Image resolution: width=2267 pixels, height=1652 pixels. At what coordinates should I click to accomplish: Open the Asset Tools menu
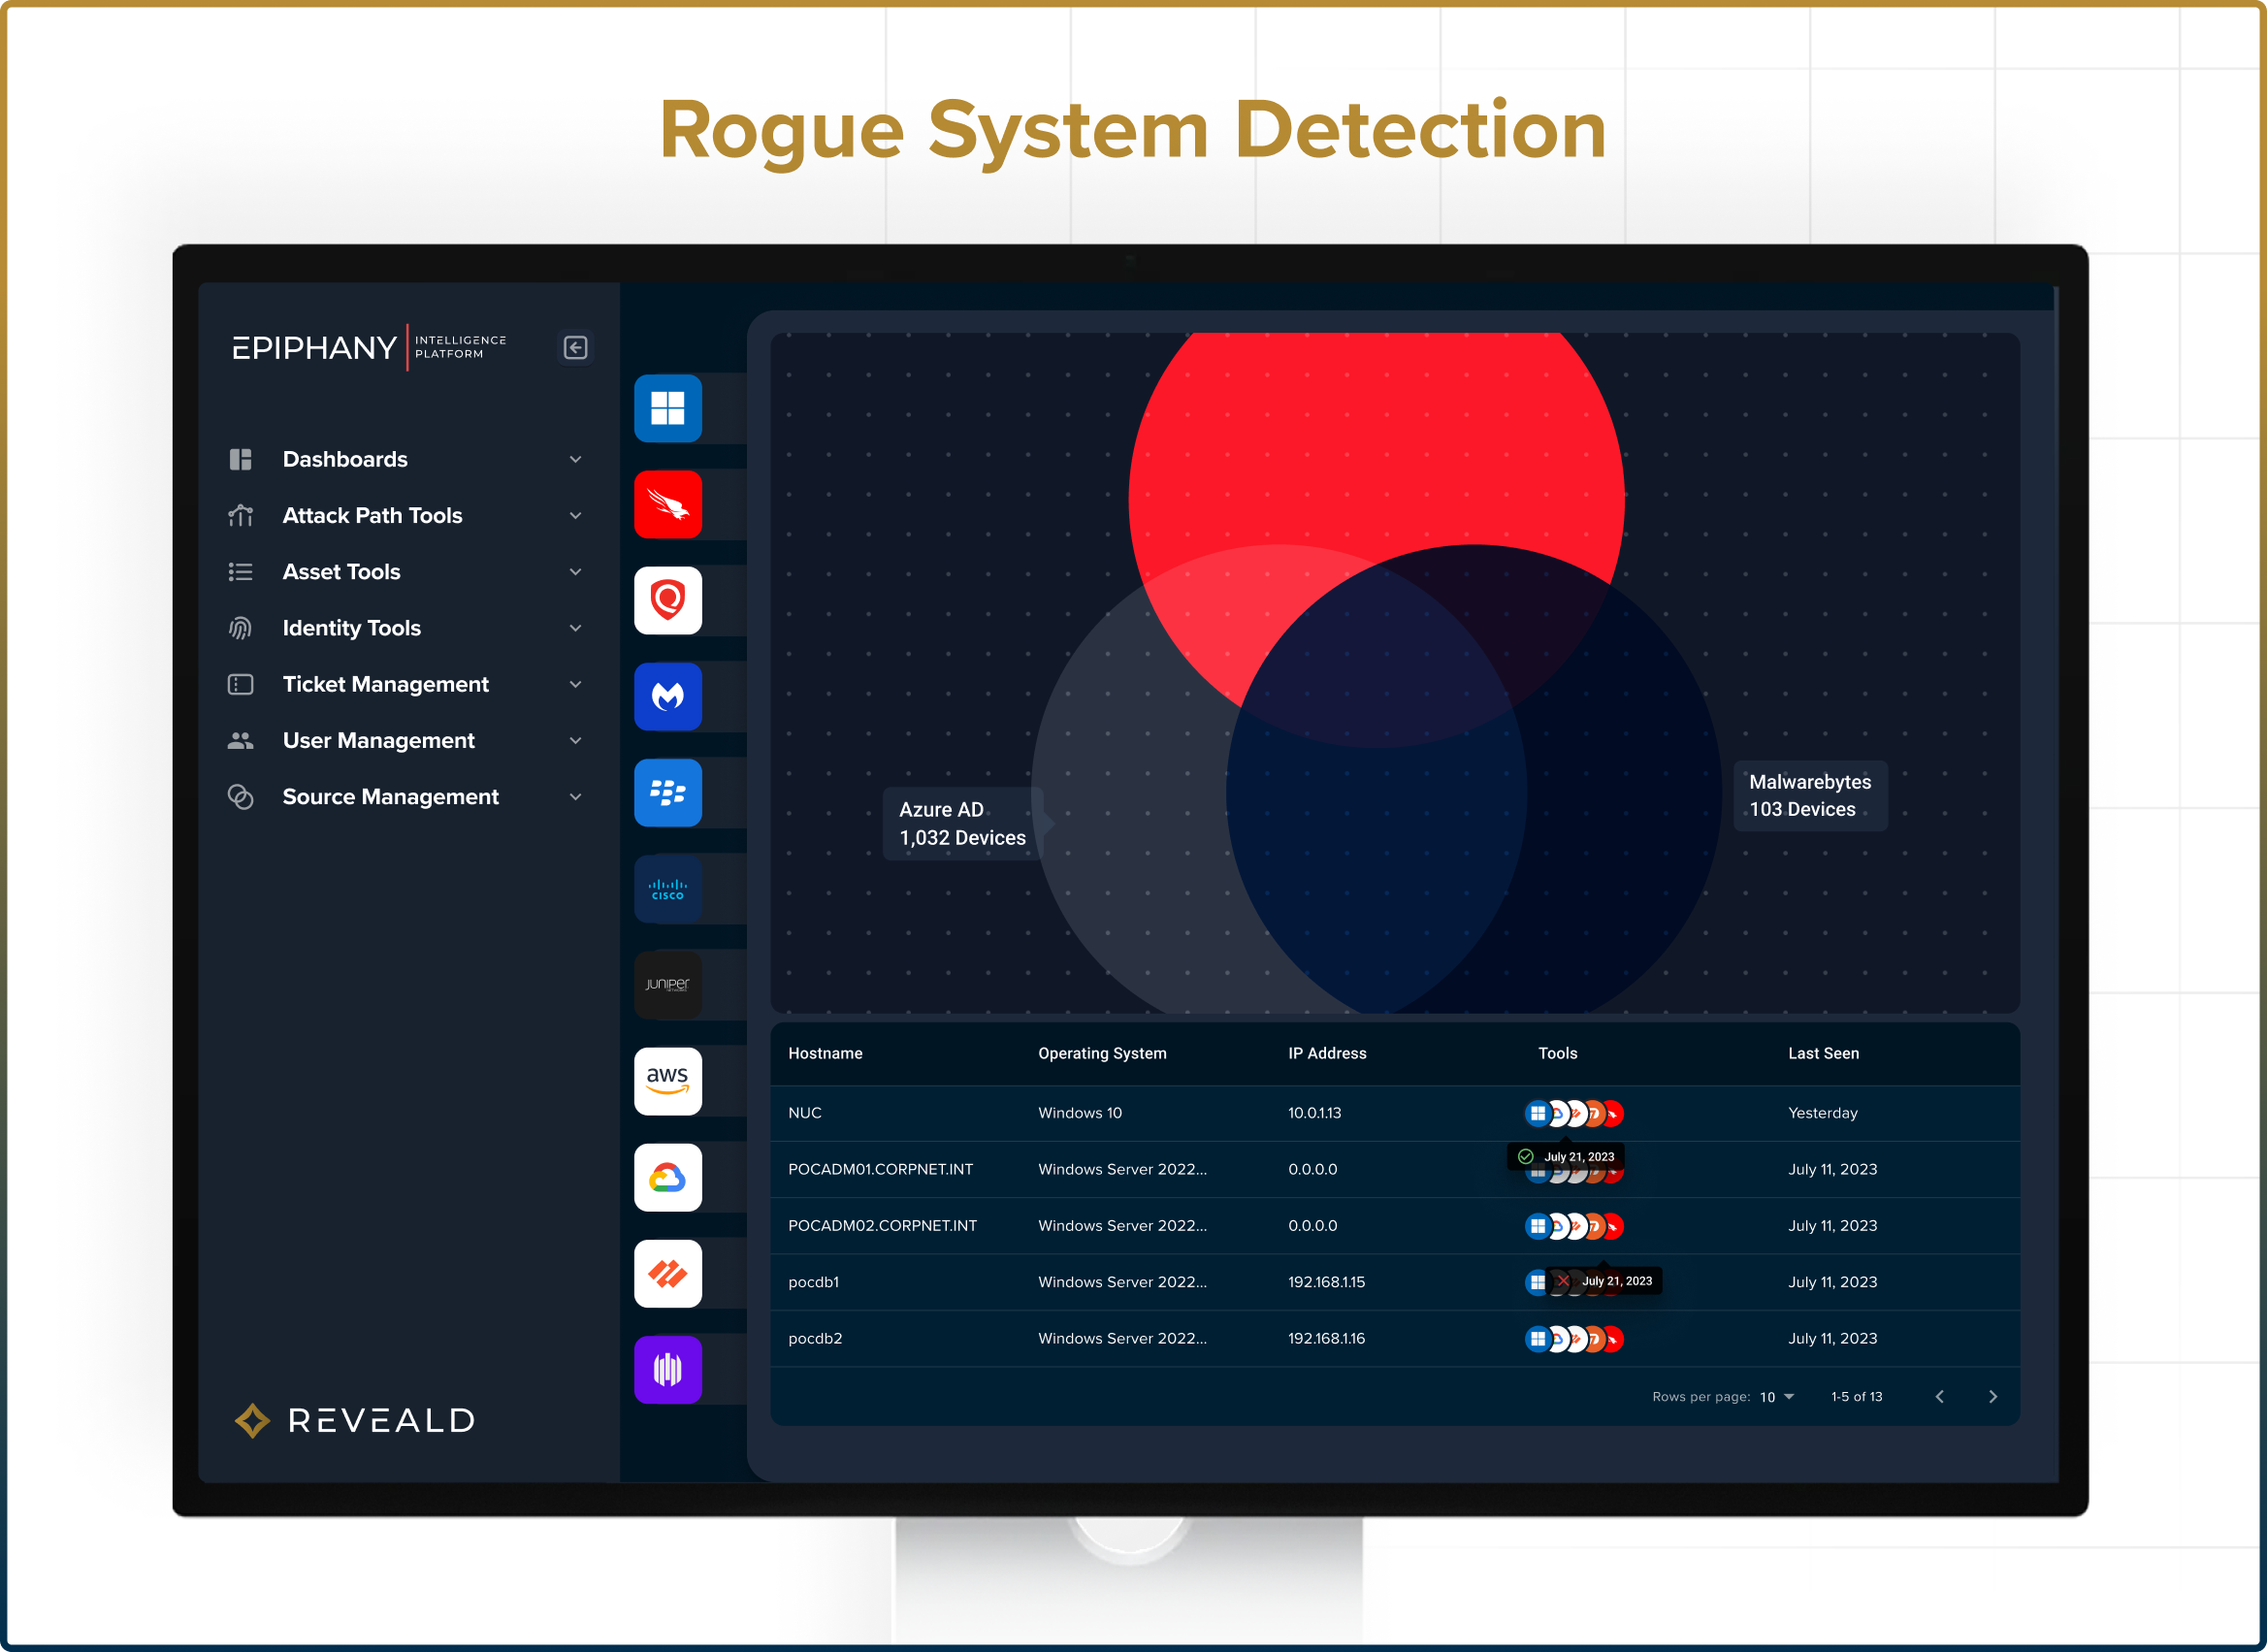coord(341,571)
